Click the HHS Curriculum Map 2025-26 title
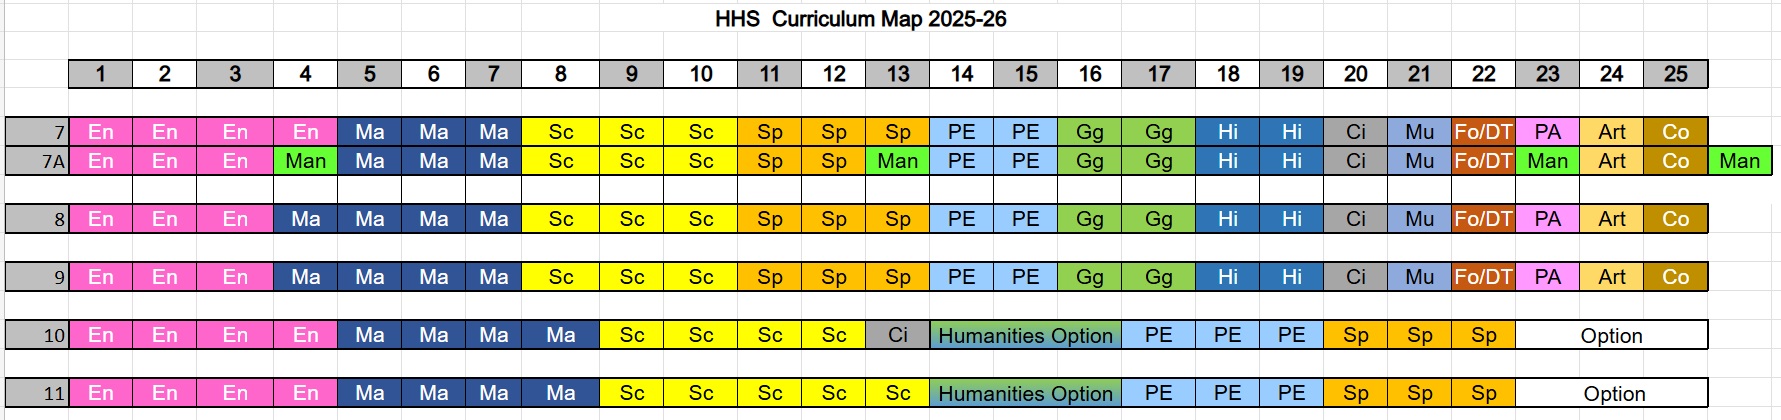1781x420 pixels. (x=860, y=19)
